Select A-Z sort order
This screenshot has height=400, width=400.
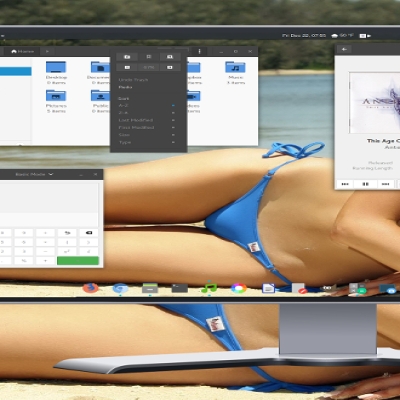point(148,105)
